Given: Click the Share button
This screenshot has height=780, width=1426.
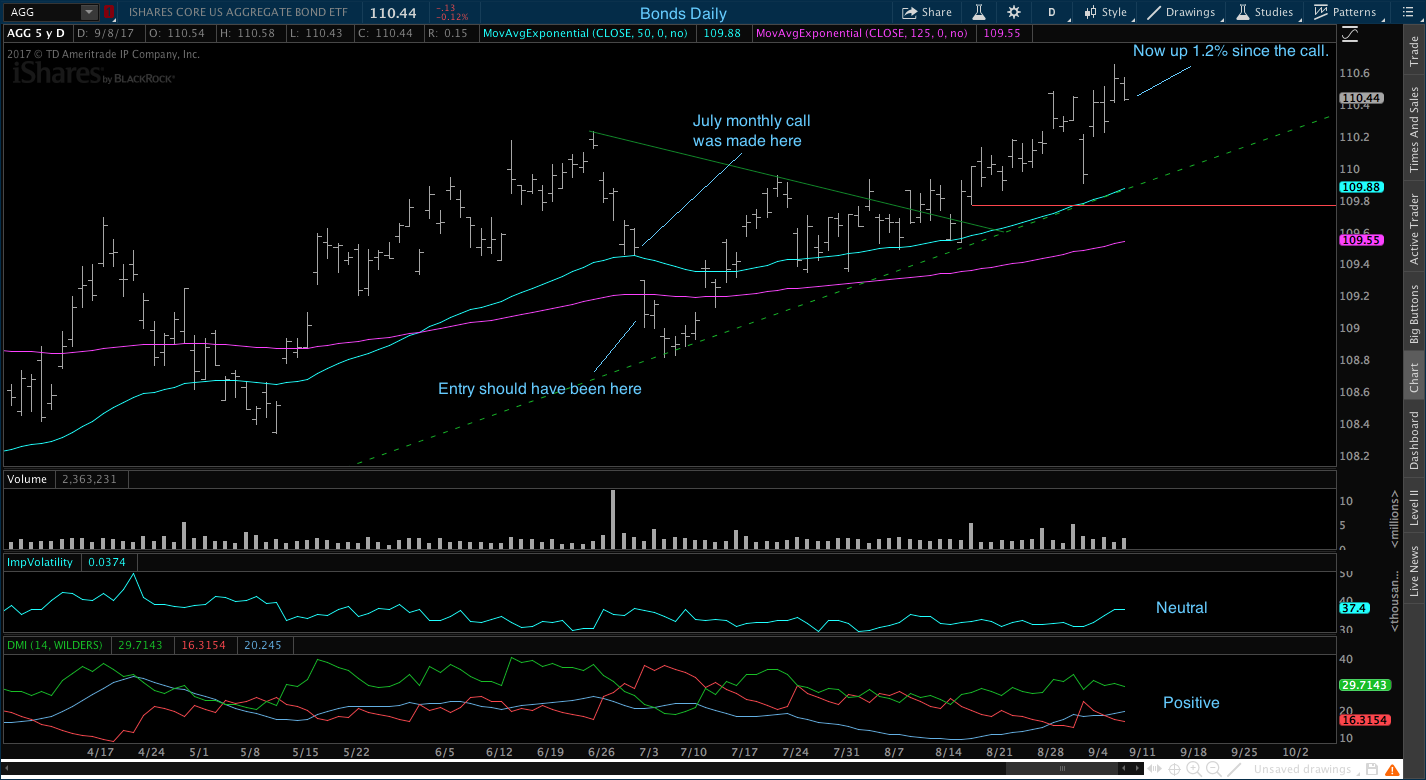Looking at the screenshot, I should (927, 12).
